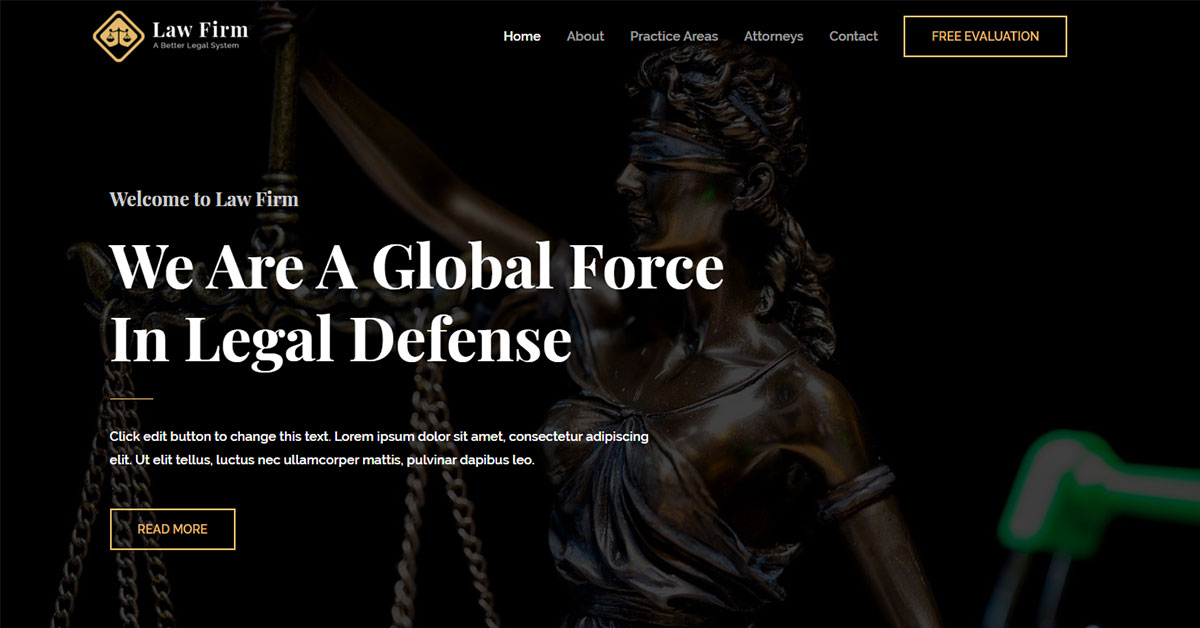This screenshot has width=1200, height=628.
Task: Click the "In Legal Defense" headline line
Action: click(340, 339)
